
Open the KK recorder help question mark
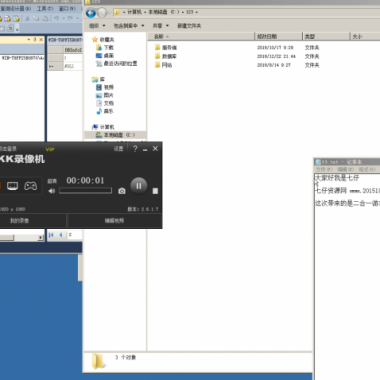pos(135,149)
